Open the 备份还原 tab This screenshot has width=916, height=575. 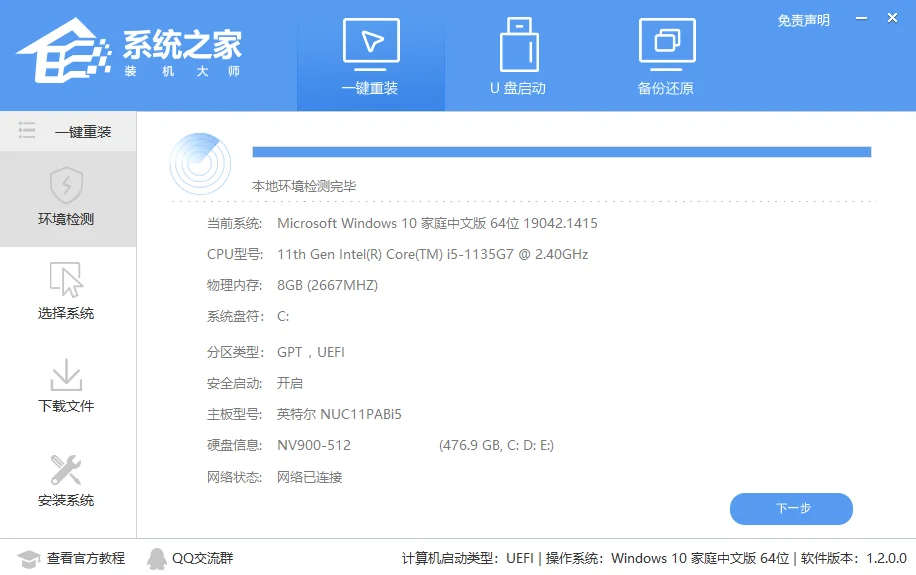666,56
